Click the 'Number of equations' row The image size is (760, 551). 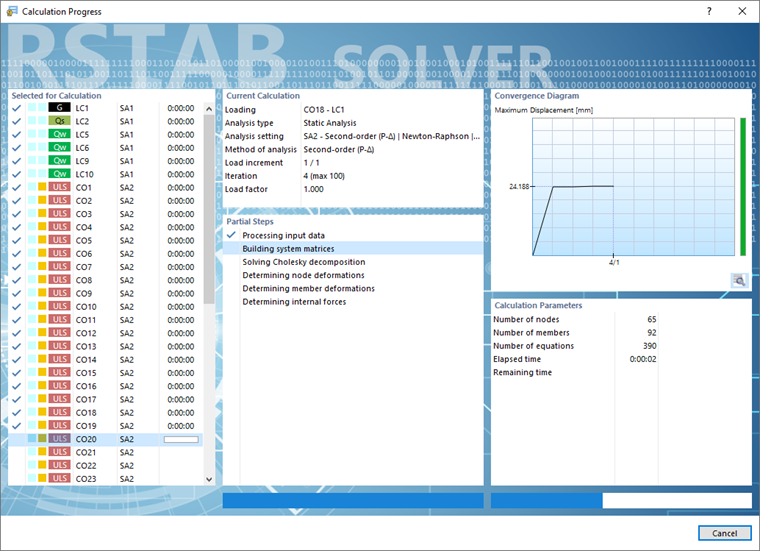pos(575,346)
